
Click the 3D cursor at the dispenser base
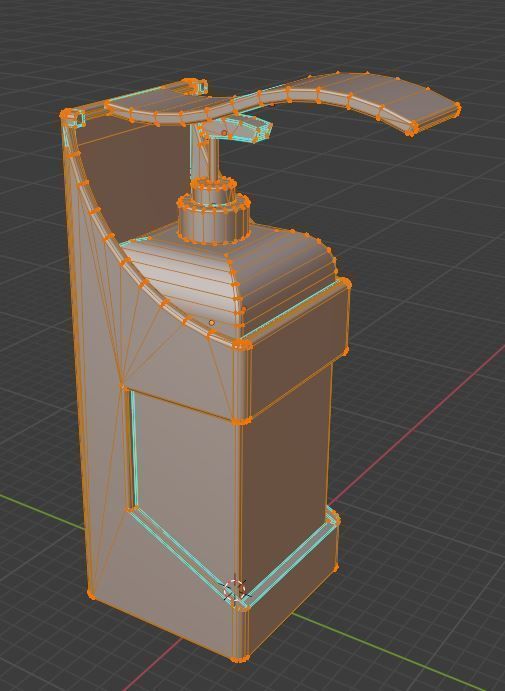point(235,590)
